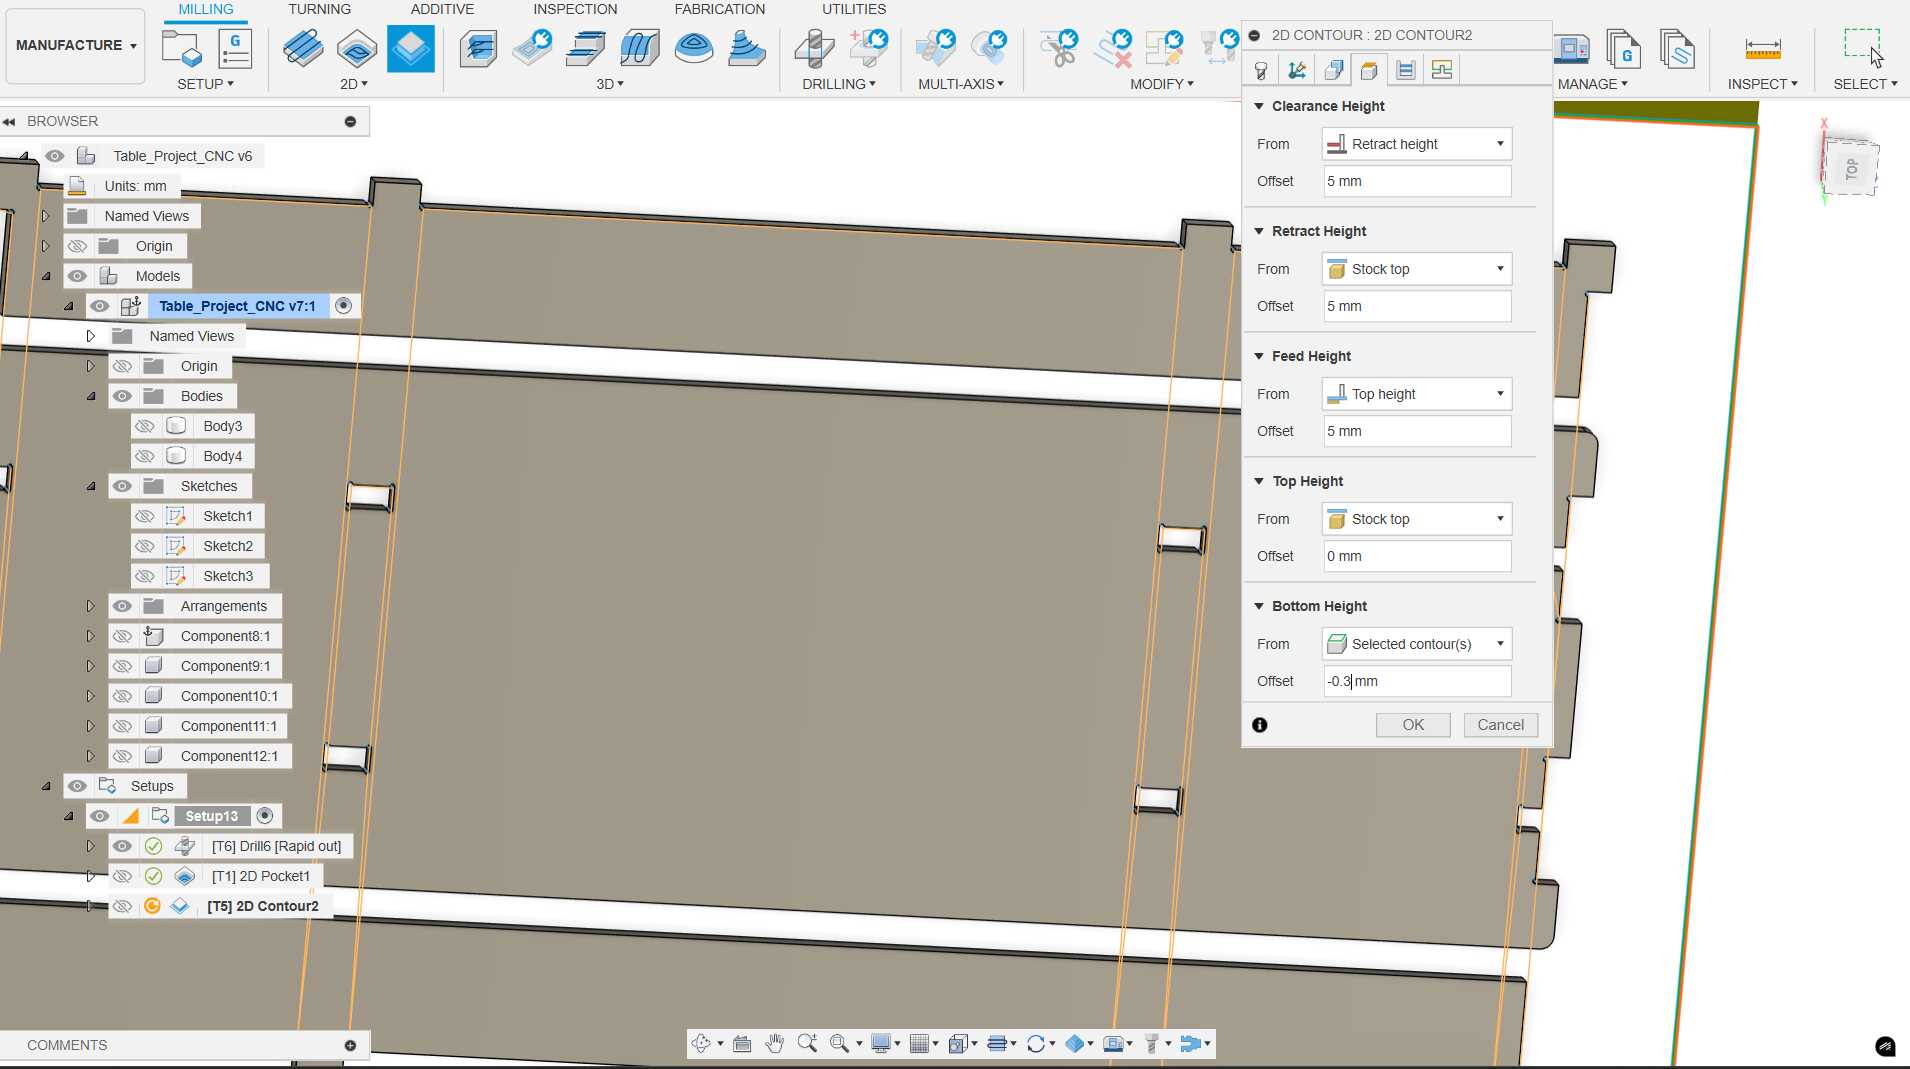The height and width of the screenshot is (1069, 1910).
Task: Select the Drill tool icon in toolbar
Action: pyautogui.click(x=814, y=48)
